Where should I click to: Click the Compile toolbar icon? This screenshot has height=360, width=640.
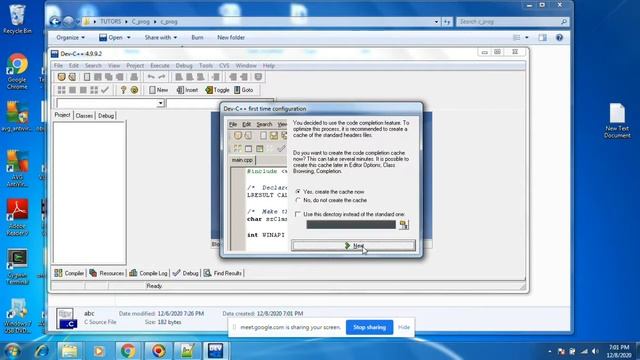point(61,90)
